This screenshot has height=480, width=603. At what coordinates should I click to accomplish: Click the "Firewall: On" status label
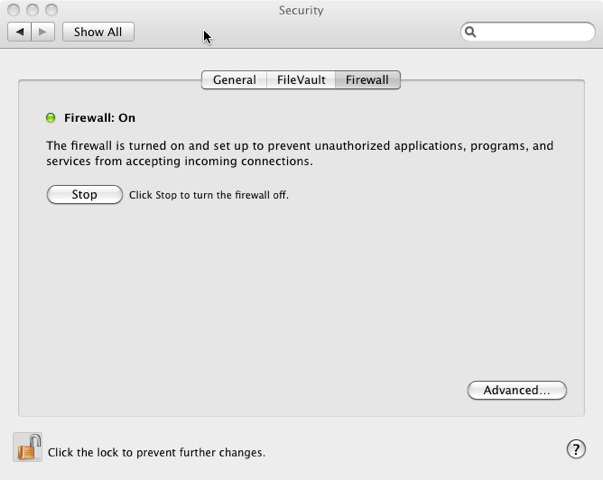tap(99, 118)
